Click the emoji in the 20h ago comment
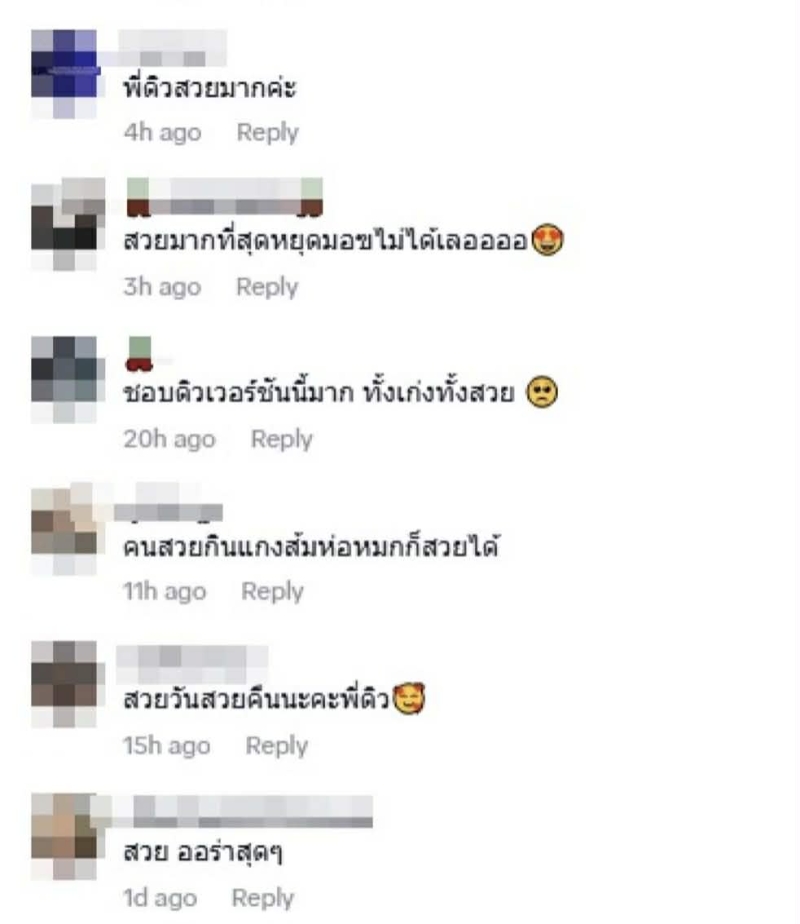This screenshot has height=924, width=800. tap(541, 393)
